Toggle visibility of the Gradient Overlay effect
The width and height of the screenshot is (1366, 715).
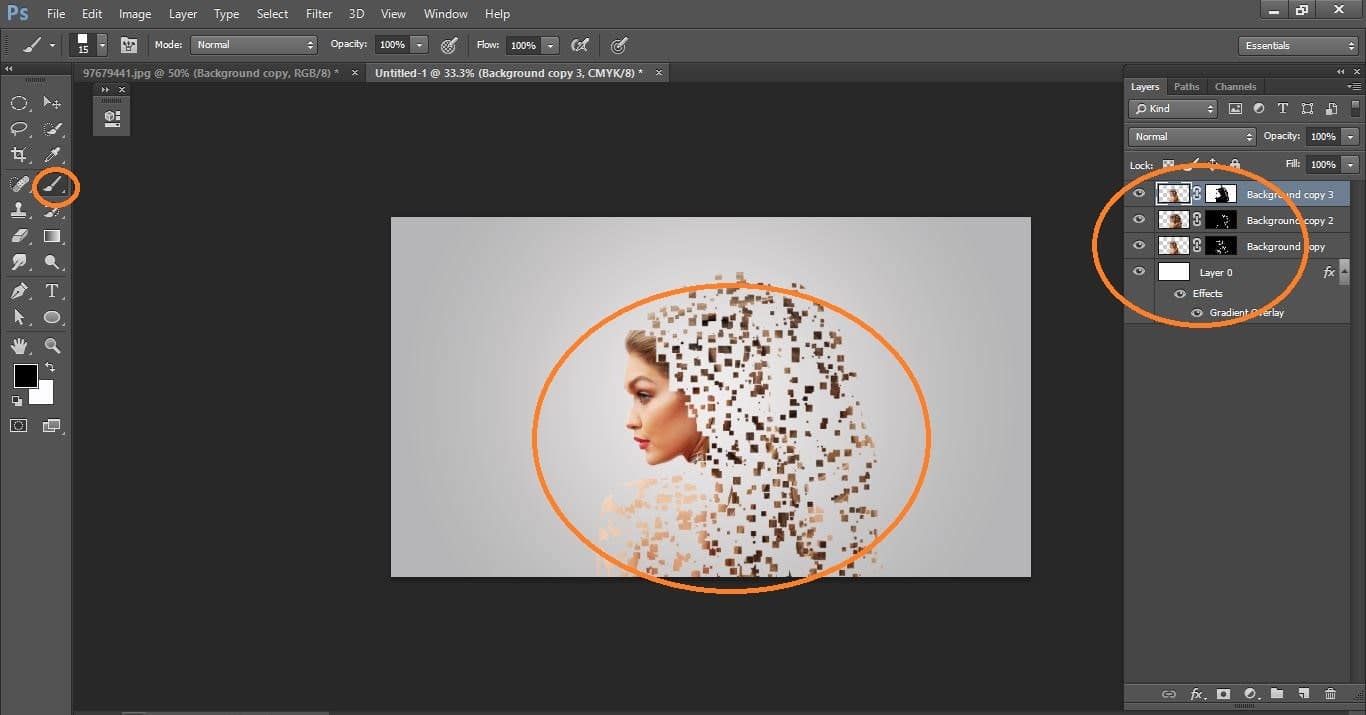(1196, 313)
